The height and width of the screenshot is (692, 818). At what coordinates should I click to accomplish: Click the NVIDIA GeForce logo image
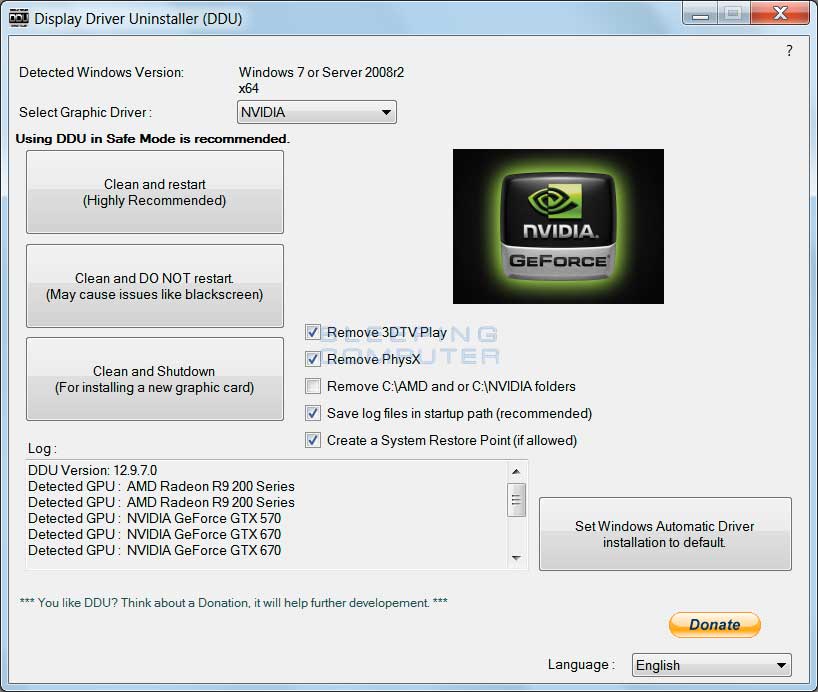click(558, 226)
